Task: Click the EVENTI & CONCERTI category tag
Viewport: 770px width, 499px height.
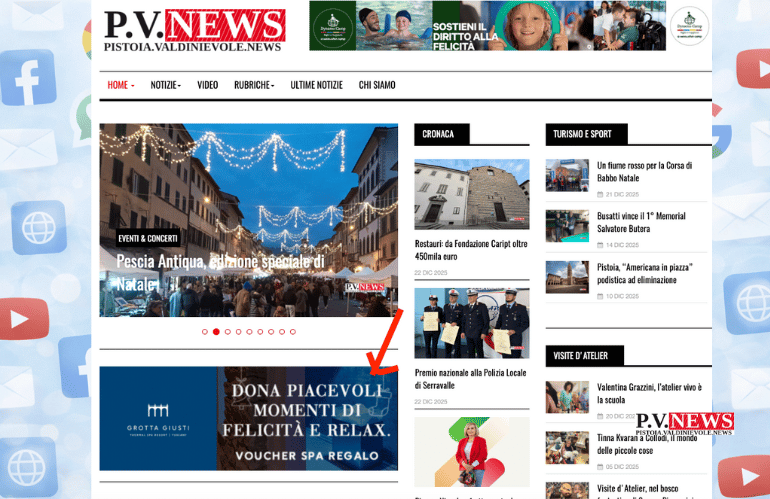Action: point(148,238)
